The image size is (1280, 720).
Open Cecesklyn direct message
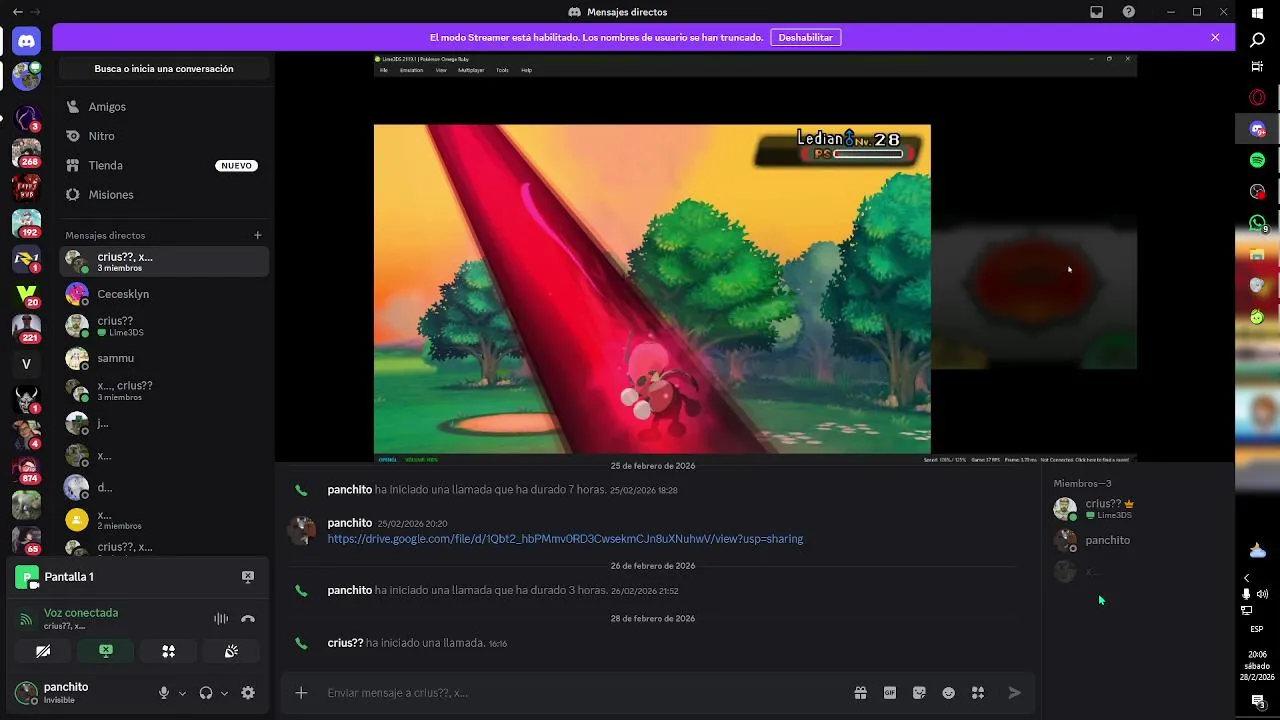tap(164, 294)
